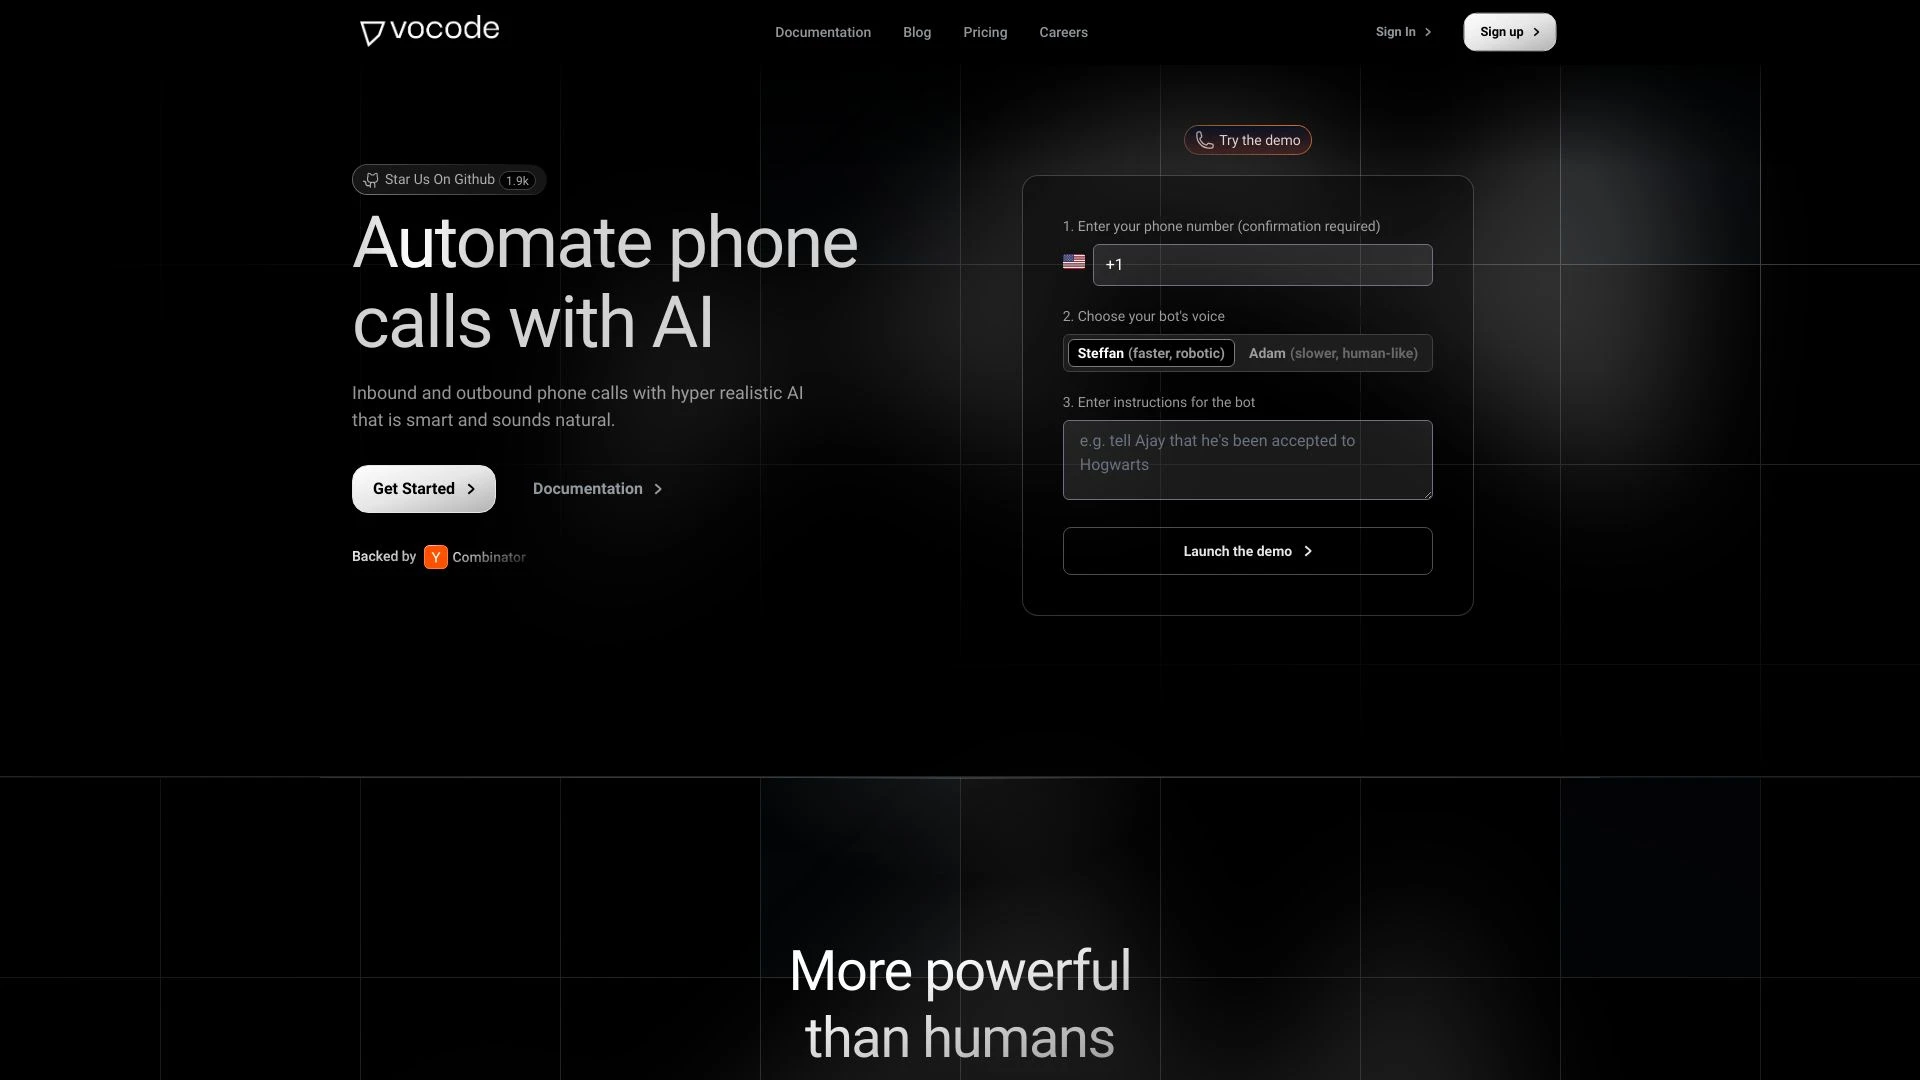Open the Pricing menu item
This screenshot has height=1080, width=1920.
click(x=985, y=32)
